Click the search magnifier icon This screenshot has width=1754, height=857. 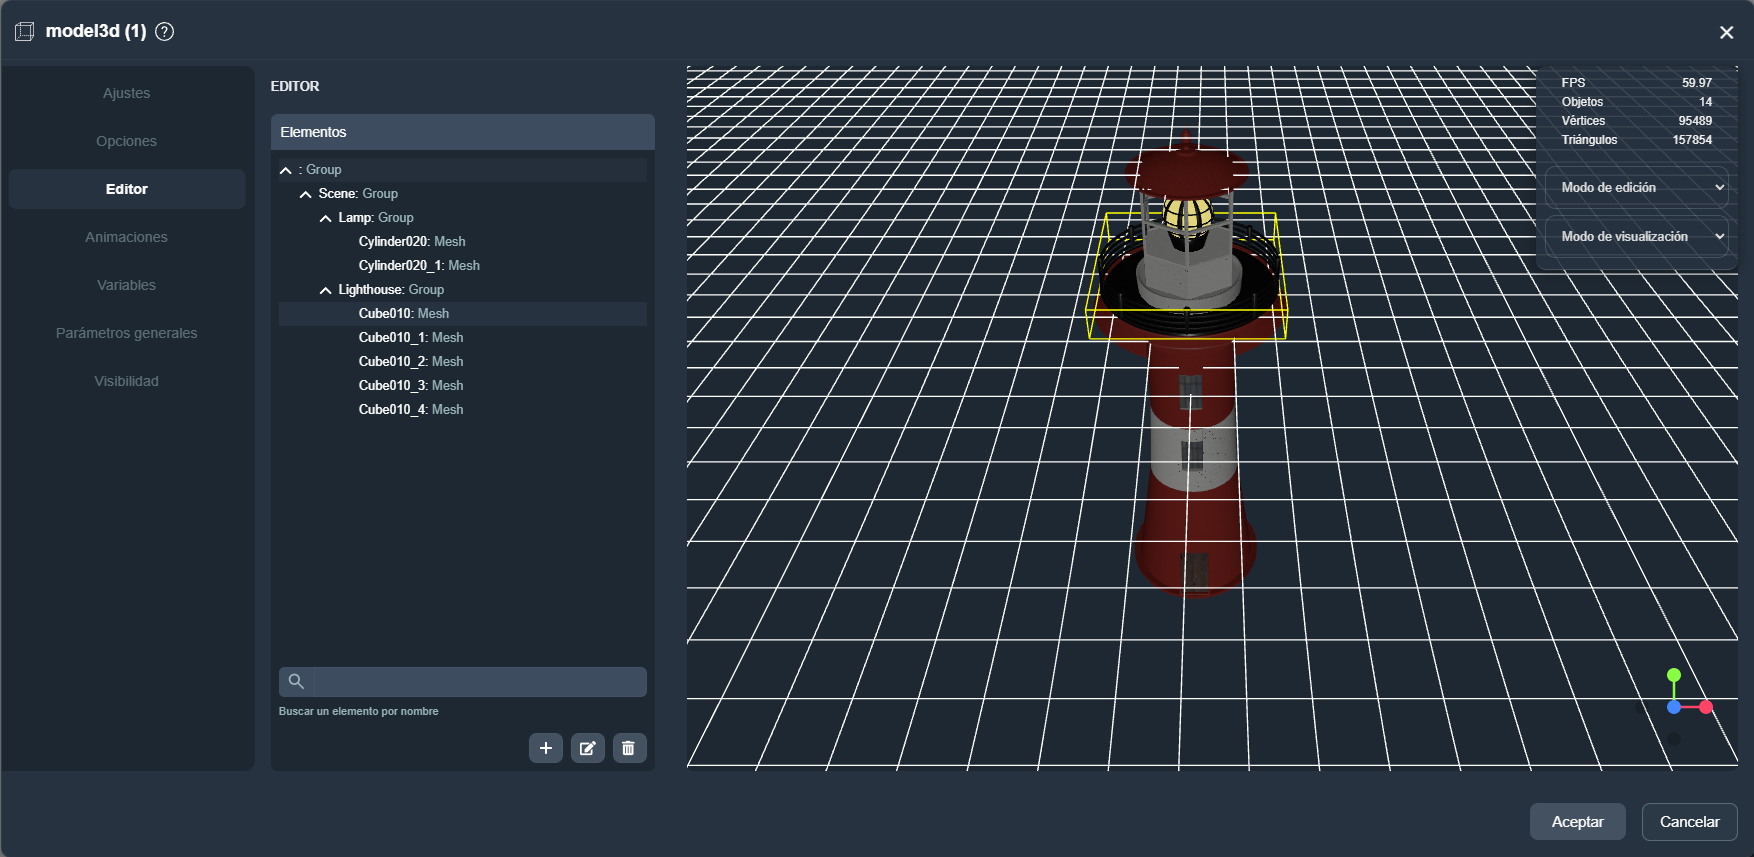click(296, 681)
